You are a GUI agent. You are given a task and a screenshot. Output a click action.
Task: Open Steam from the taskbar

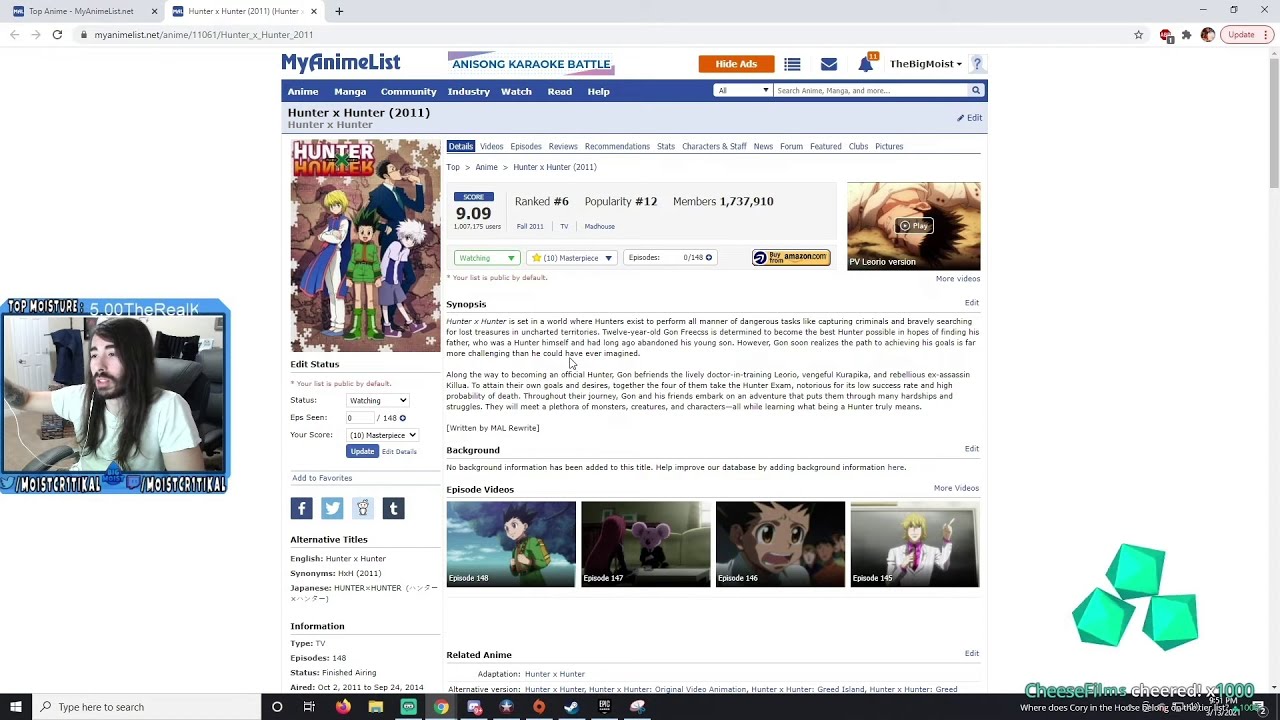[x=571, y=707]
